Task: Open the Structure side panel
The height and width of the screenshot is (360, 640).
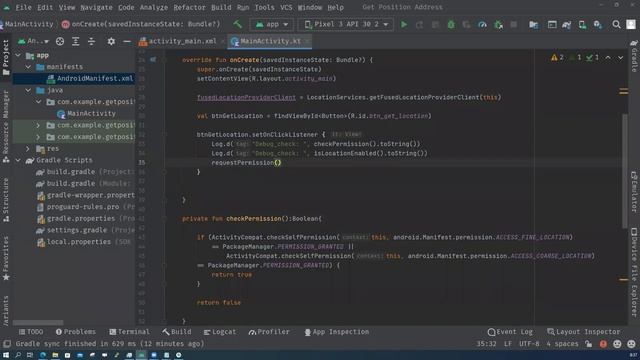Action: pyautogui.click(x=5, y=200)
